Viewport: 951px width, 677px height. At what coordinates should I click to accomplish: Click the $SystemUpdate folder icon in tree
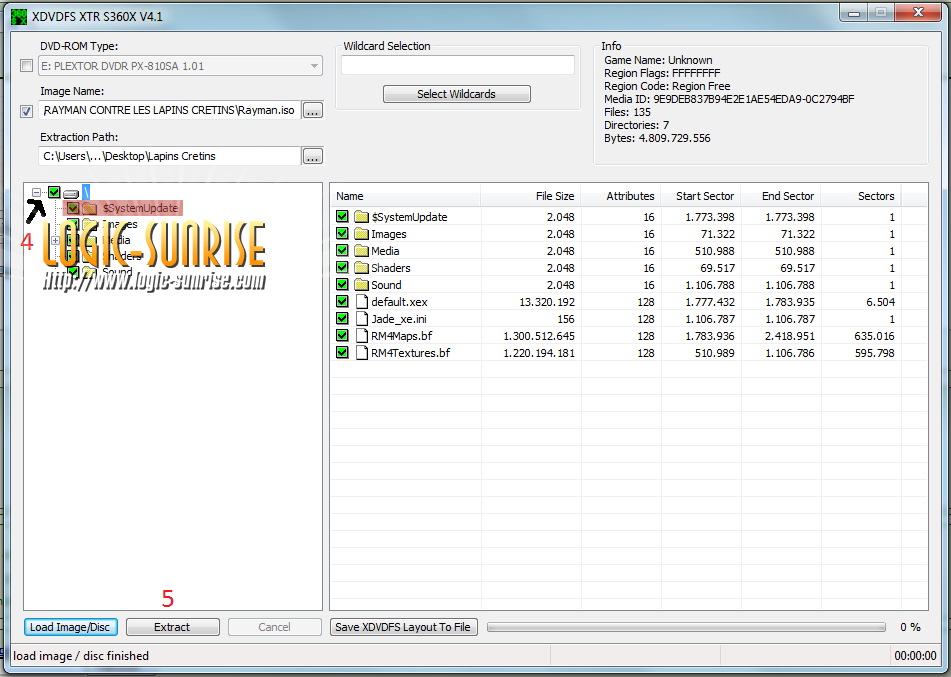pos(90,208)
